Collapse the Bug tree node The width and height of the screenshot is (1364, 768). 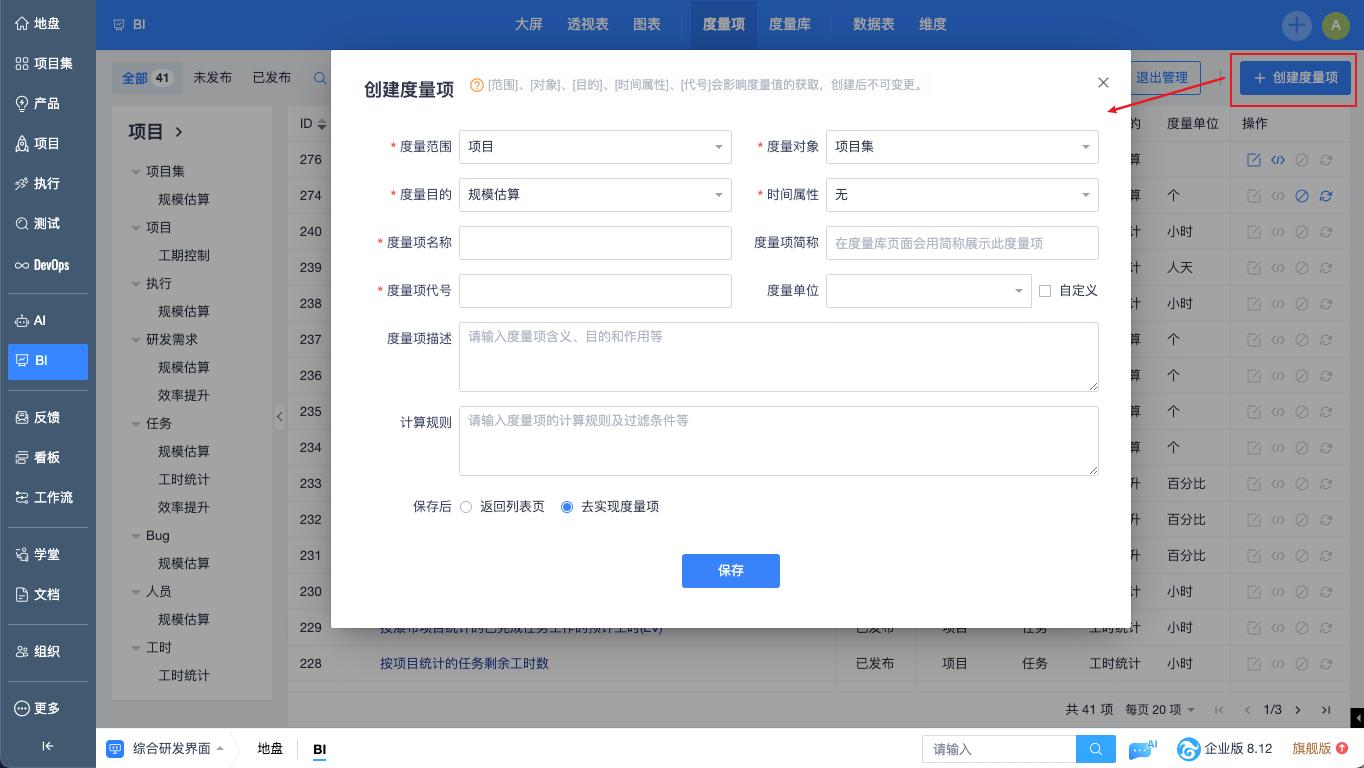click(136, 536)
